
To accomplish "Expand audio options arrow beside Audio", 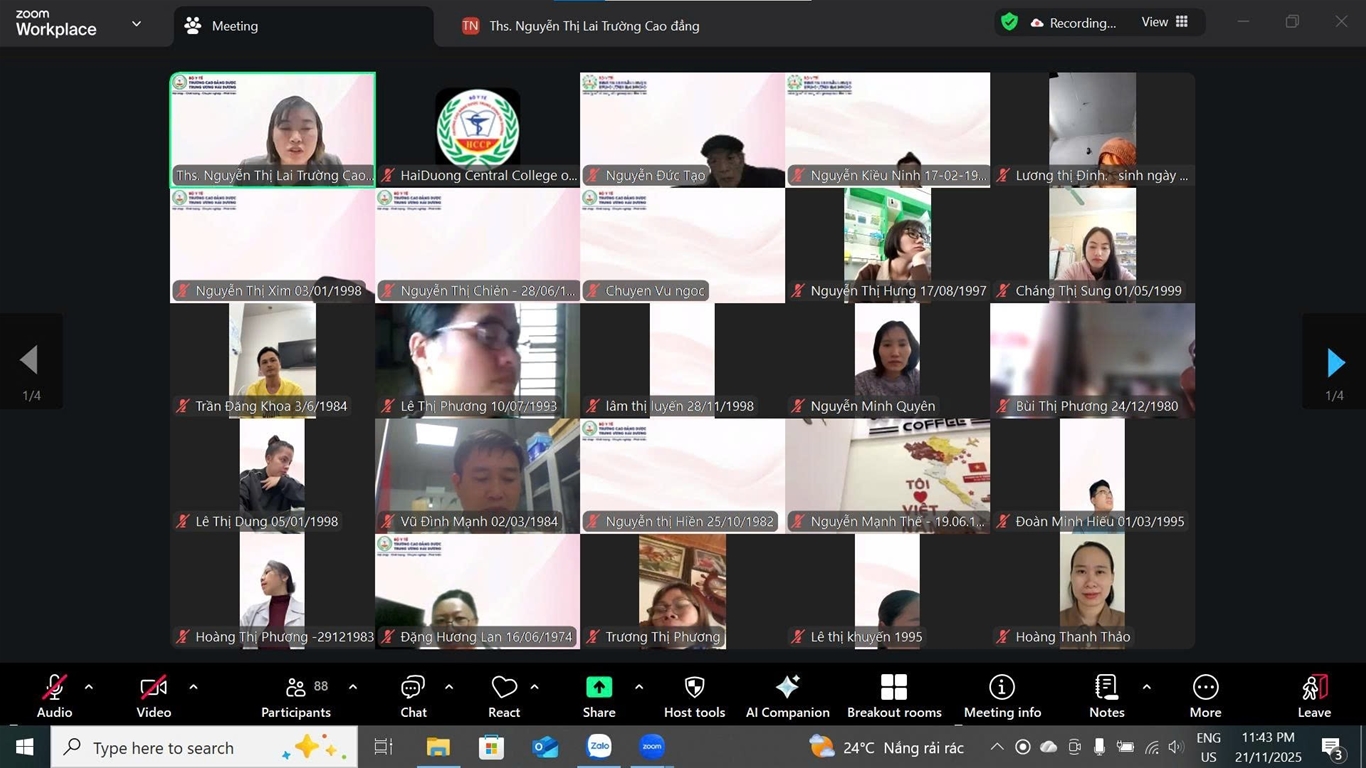I will (x=89, y=687).
